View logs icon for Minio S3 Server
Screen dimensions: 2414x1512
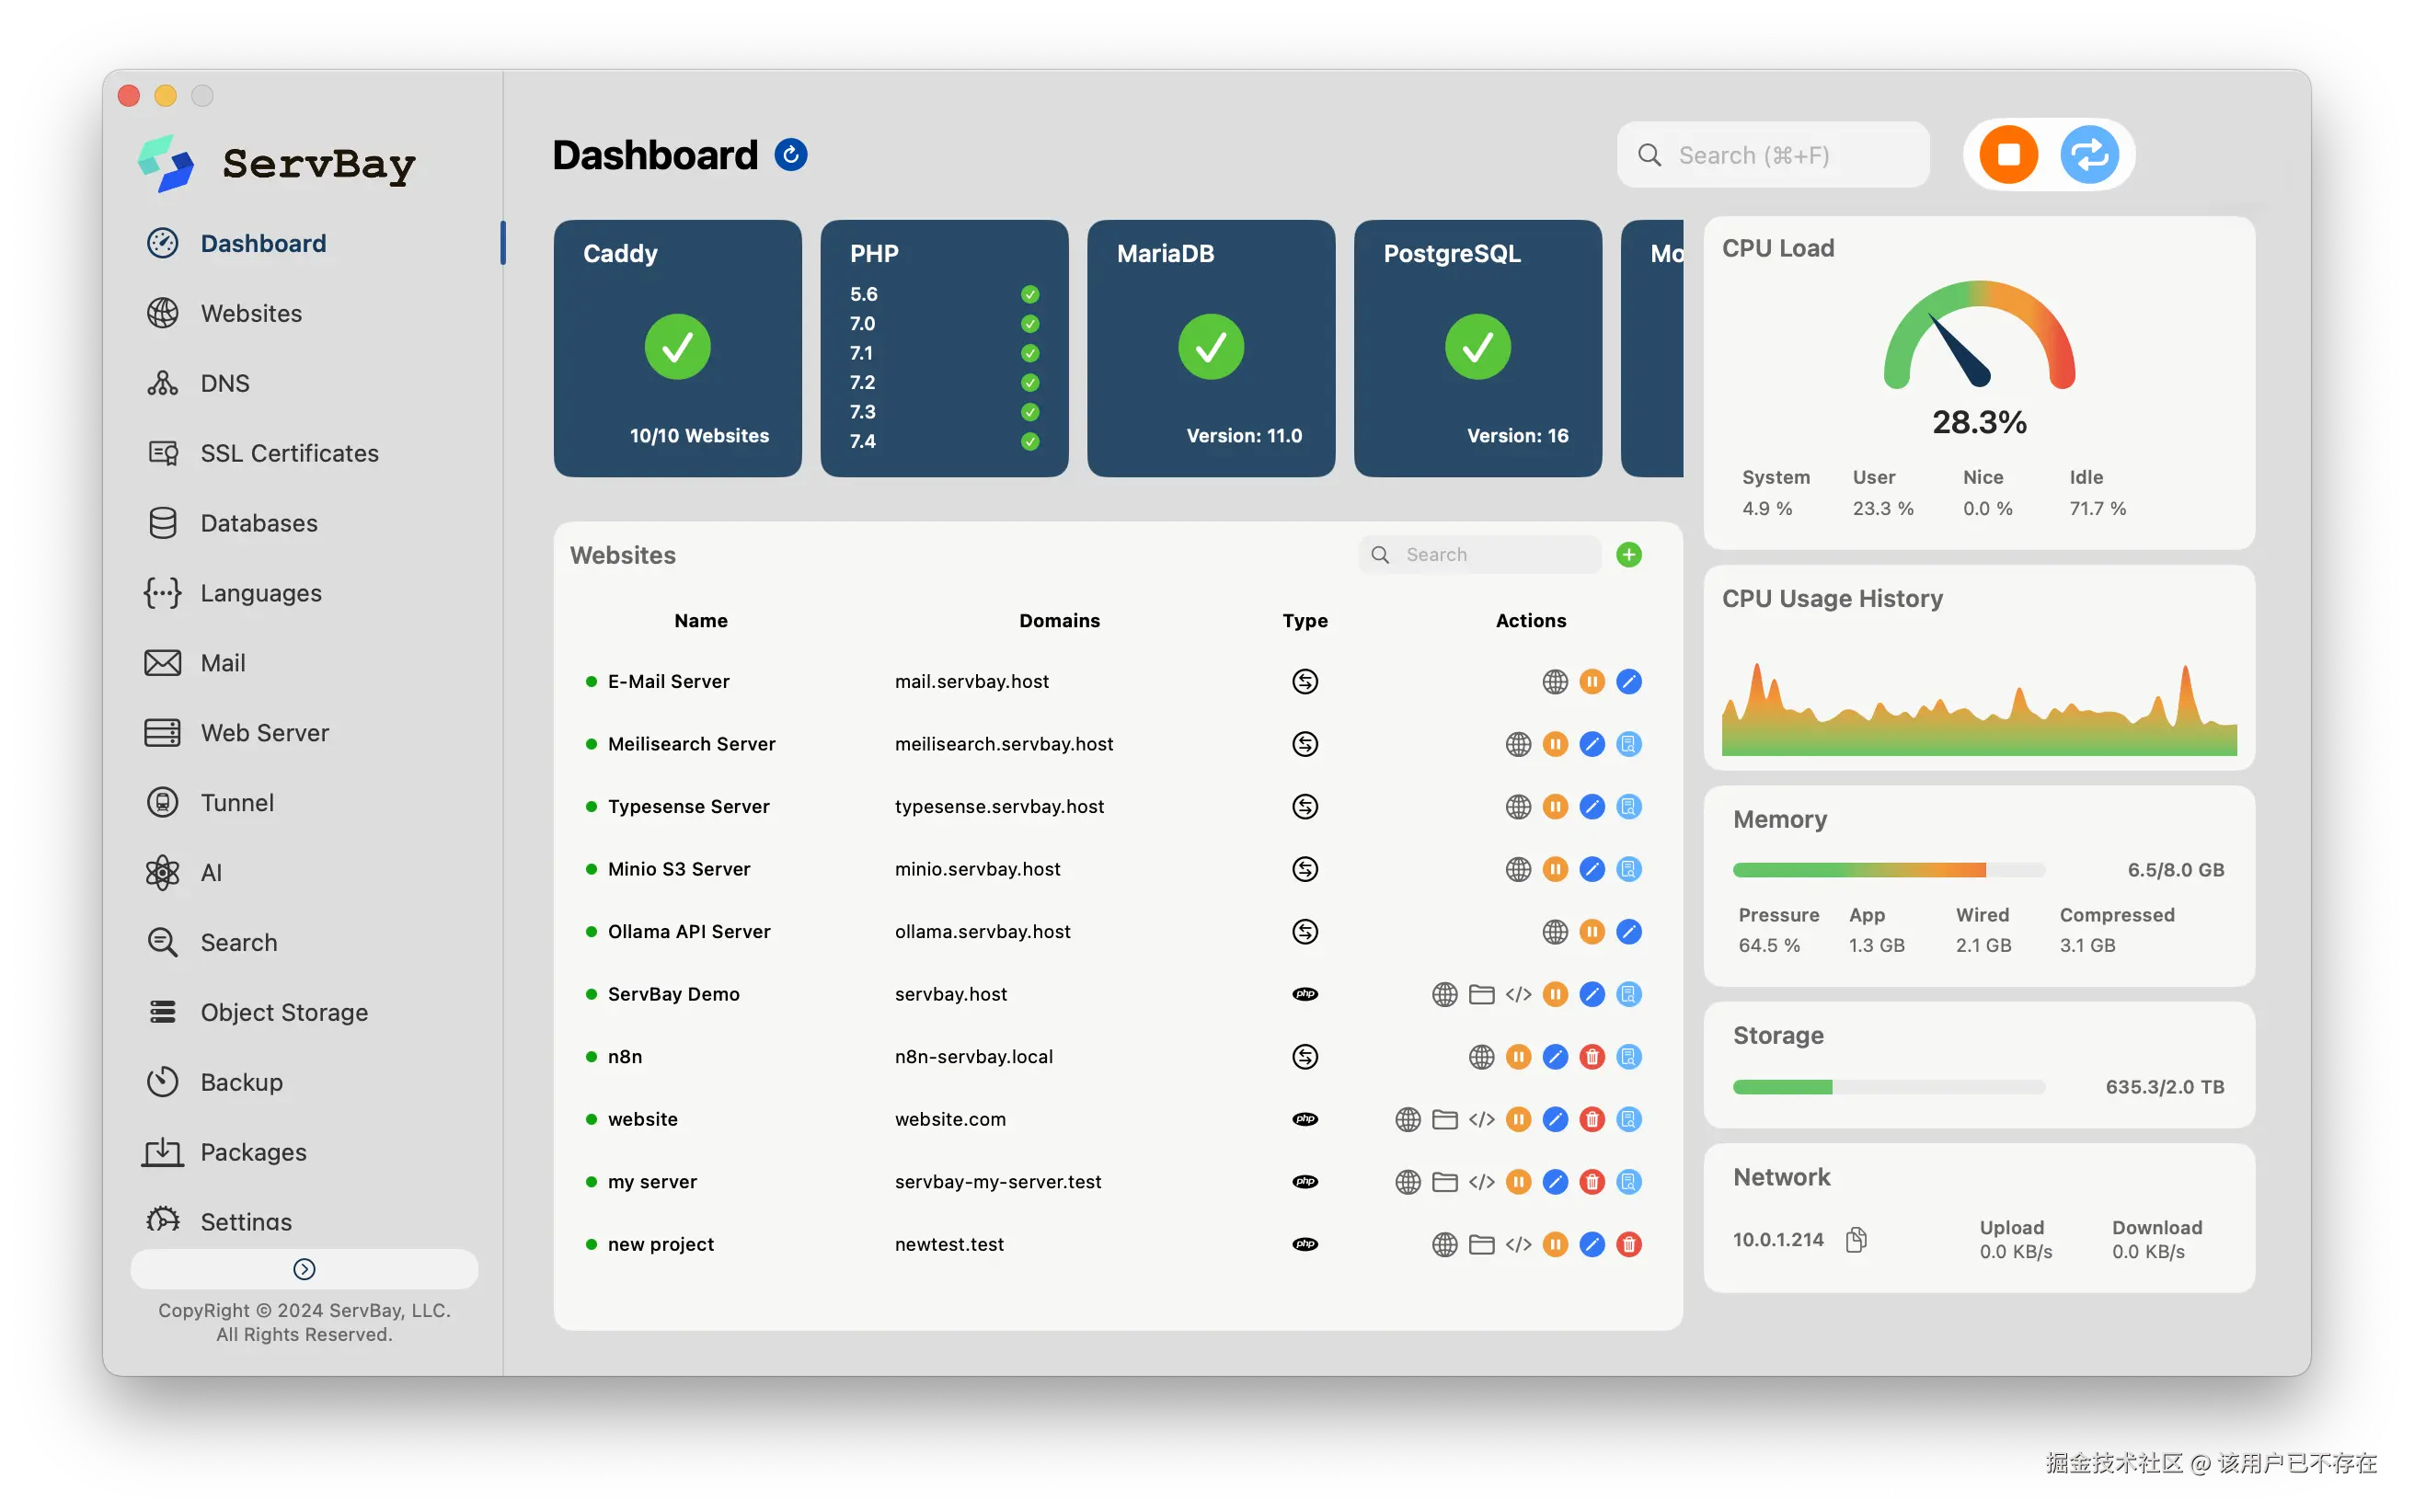[x=1628, y=869]
